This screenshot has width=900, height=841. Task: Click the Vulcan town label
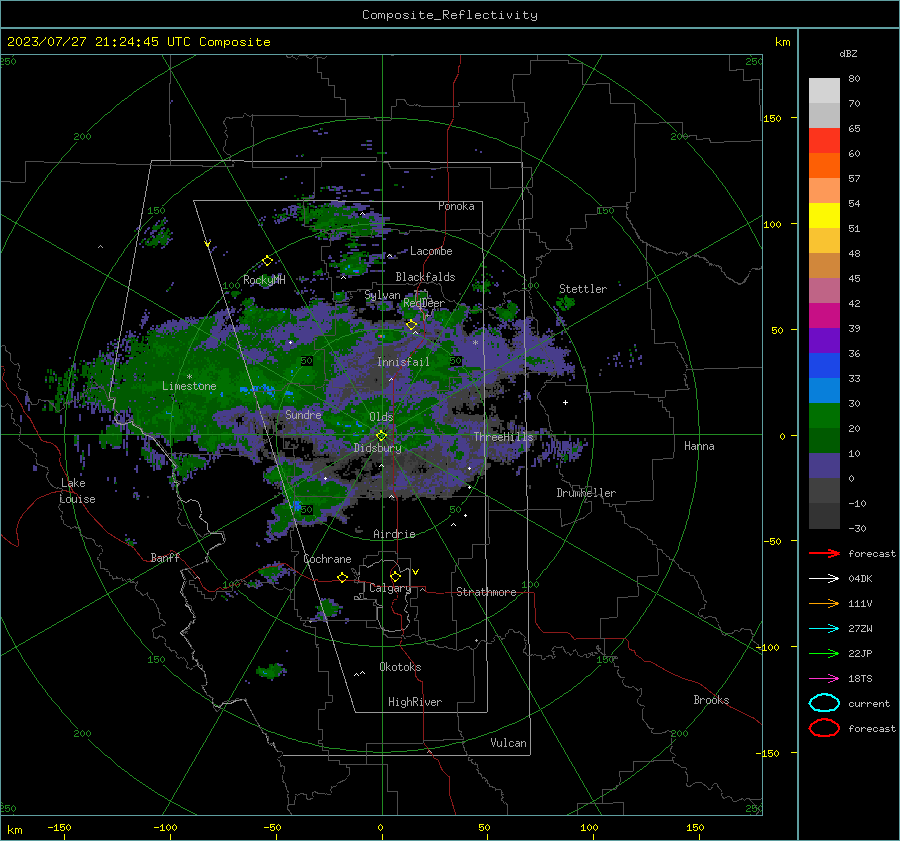point(508,743)
